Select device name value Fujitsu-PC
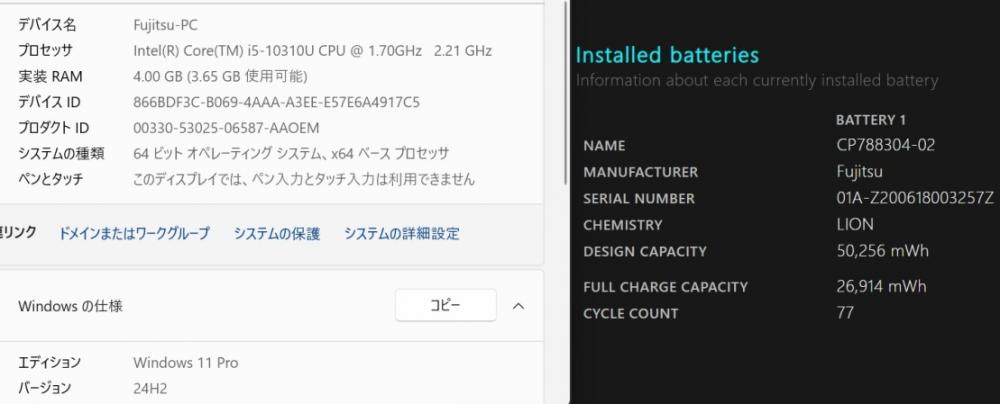Screen dimensions: 1000x404 coord(165,25)
